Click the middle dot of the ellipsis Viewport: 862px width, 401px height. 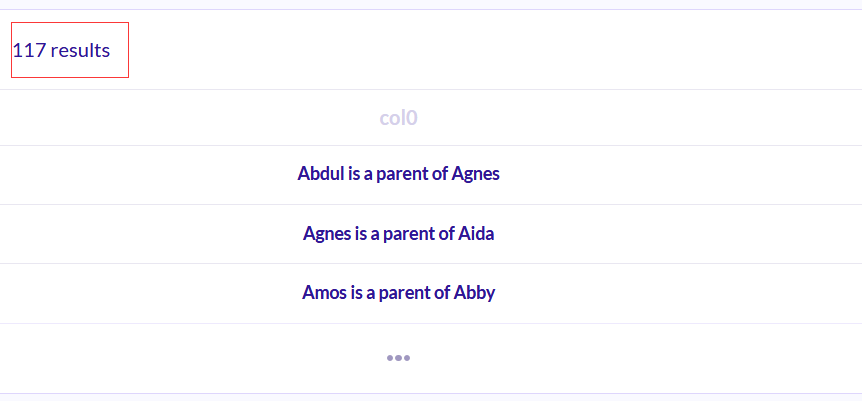(x=398, y=358)
